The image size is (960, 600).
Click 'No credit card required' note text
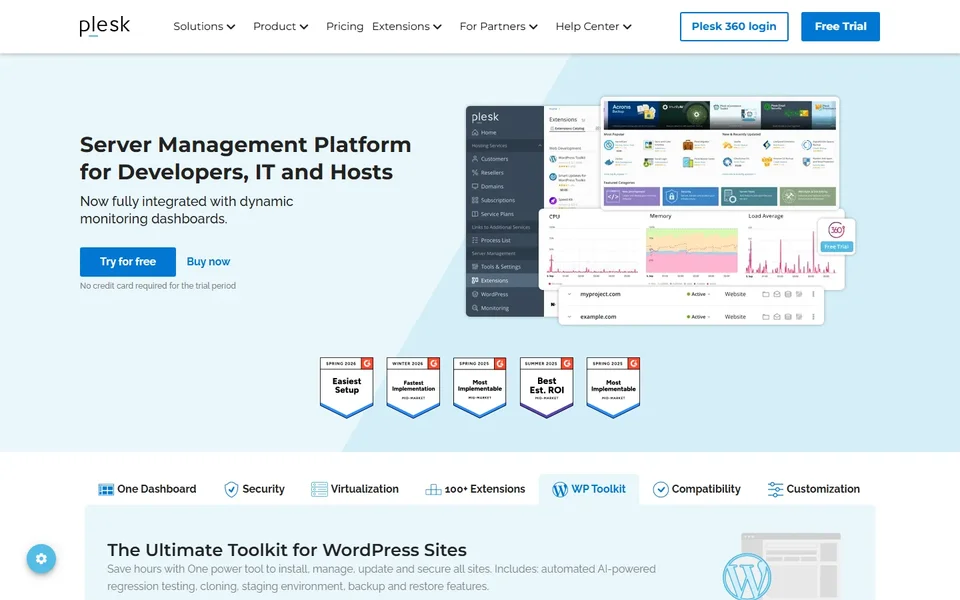[x=157, y=286]
